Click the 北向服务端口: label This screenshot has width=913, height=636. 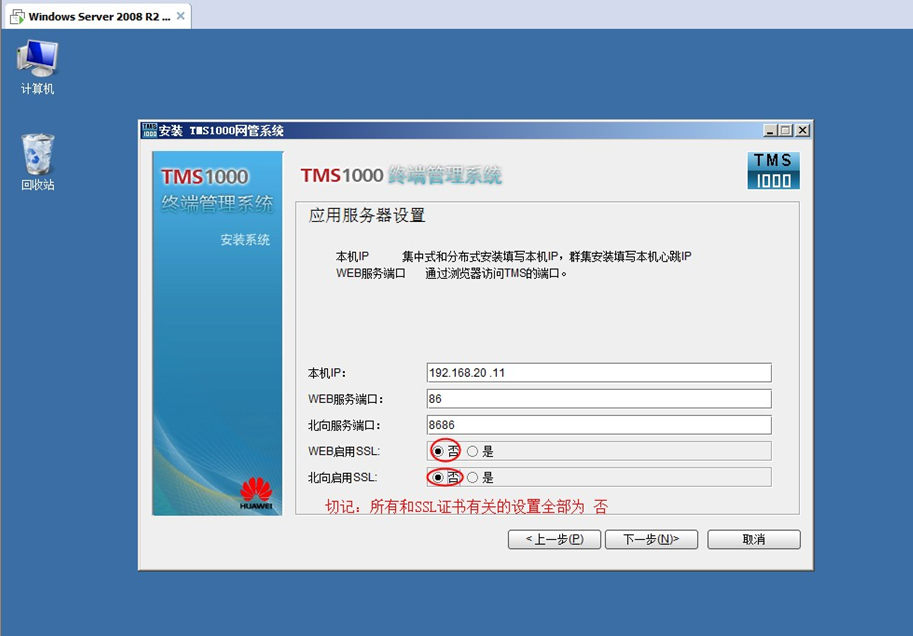tap(344, 425)
